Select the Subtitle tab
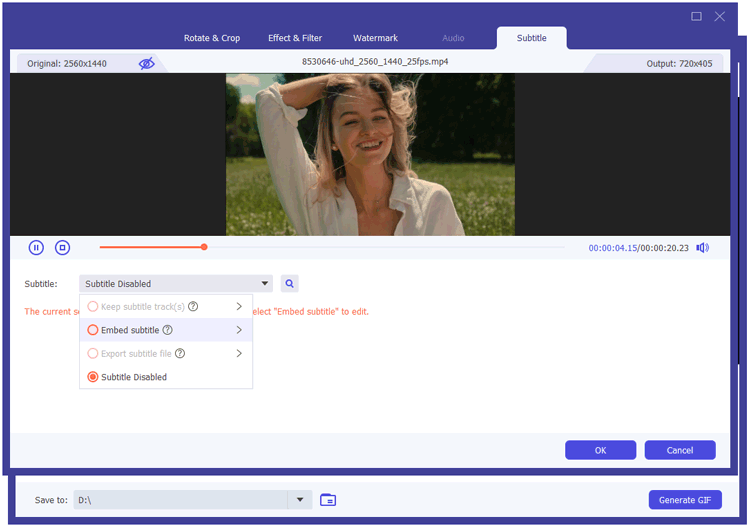Screen dimensions: 750x527 coord(531,38)
